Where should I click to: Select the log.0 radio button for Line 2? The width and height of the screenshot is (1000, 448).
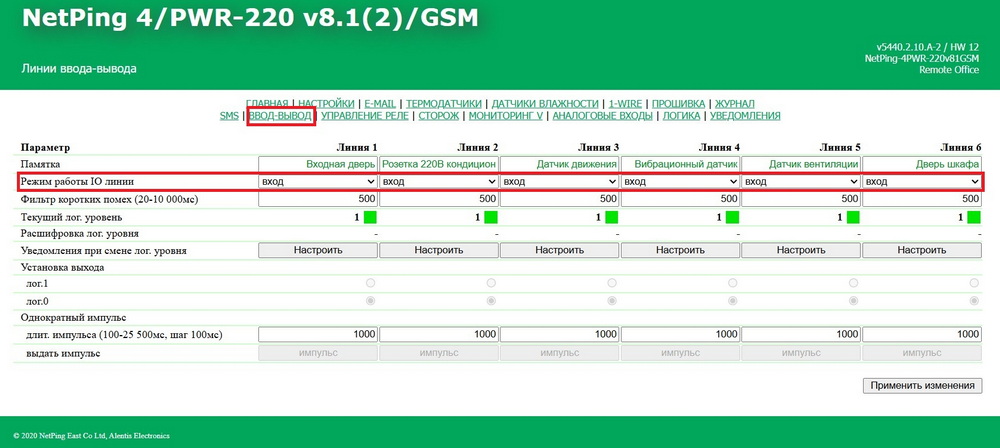(491, 300)
